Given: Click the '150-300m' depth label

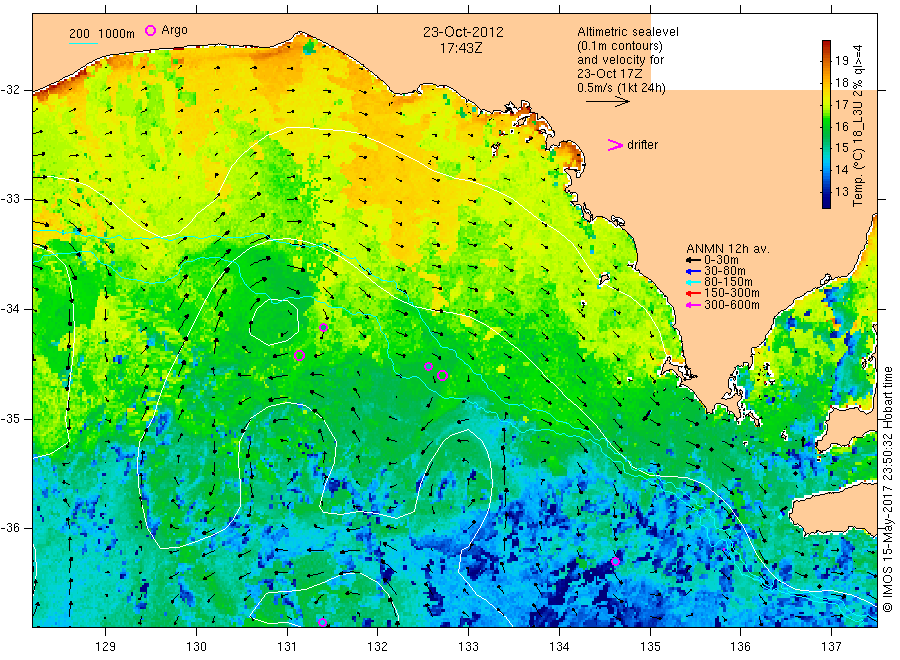Looking at the screenshot, I should (x=732, y=293).
